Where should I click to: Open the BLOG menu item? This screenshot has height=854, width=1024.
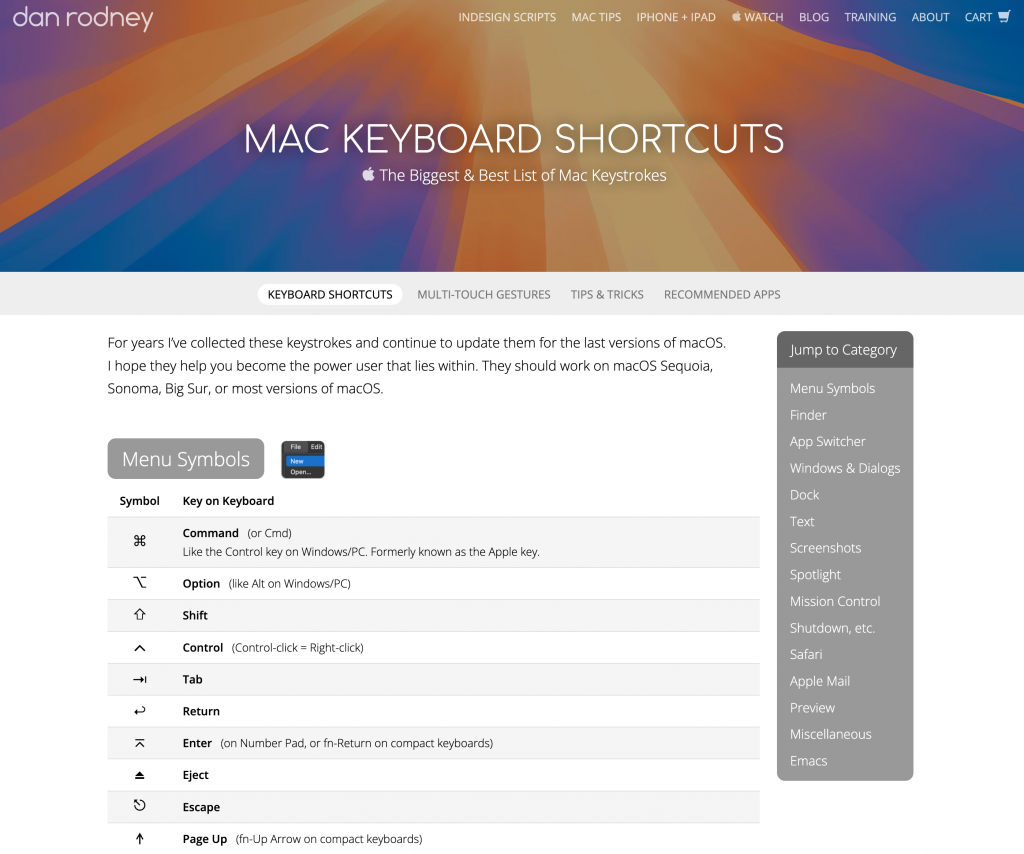[813, 17]
